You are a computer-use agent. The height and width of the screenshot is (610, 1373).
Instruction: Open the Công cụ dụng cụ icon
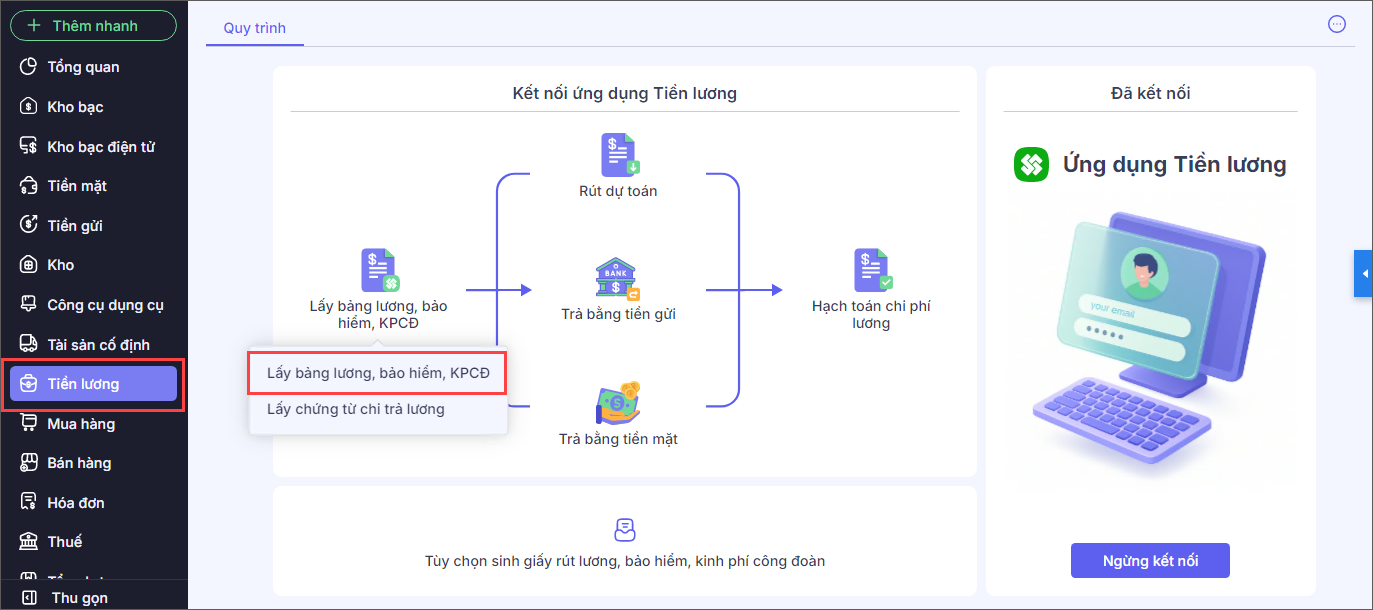pos(29,304)
